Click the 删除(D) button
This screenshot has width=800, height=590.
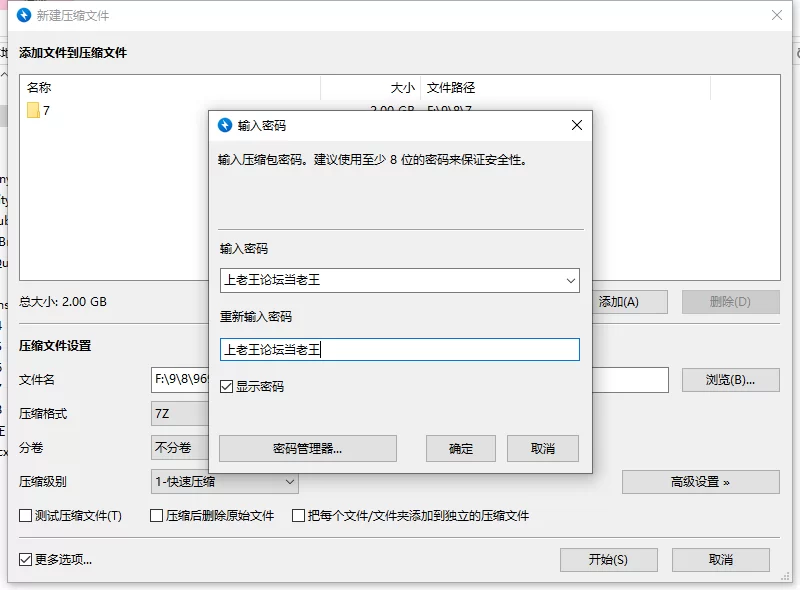pos(731,302)
